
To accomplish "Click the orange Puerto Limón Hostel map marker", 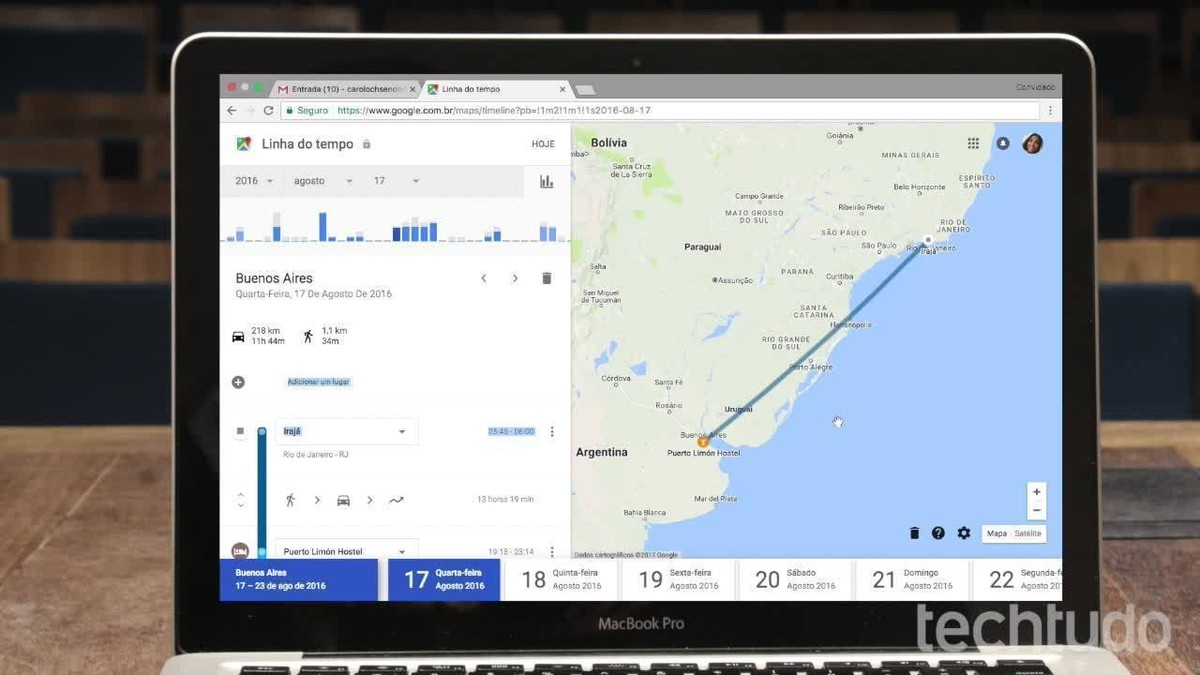I will (x=703, y=441).
